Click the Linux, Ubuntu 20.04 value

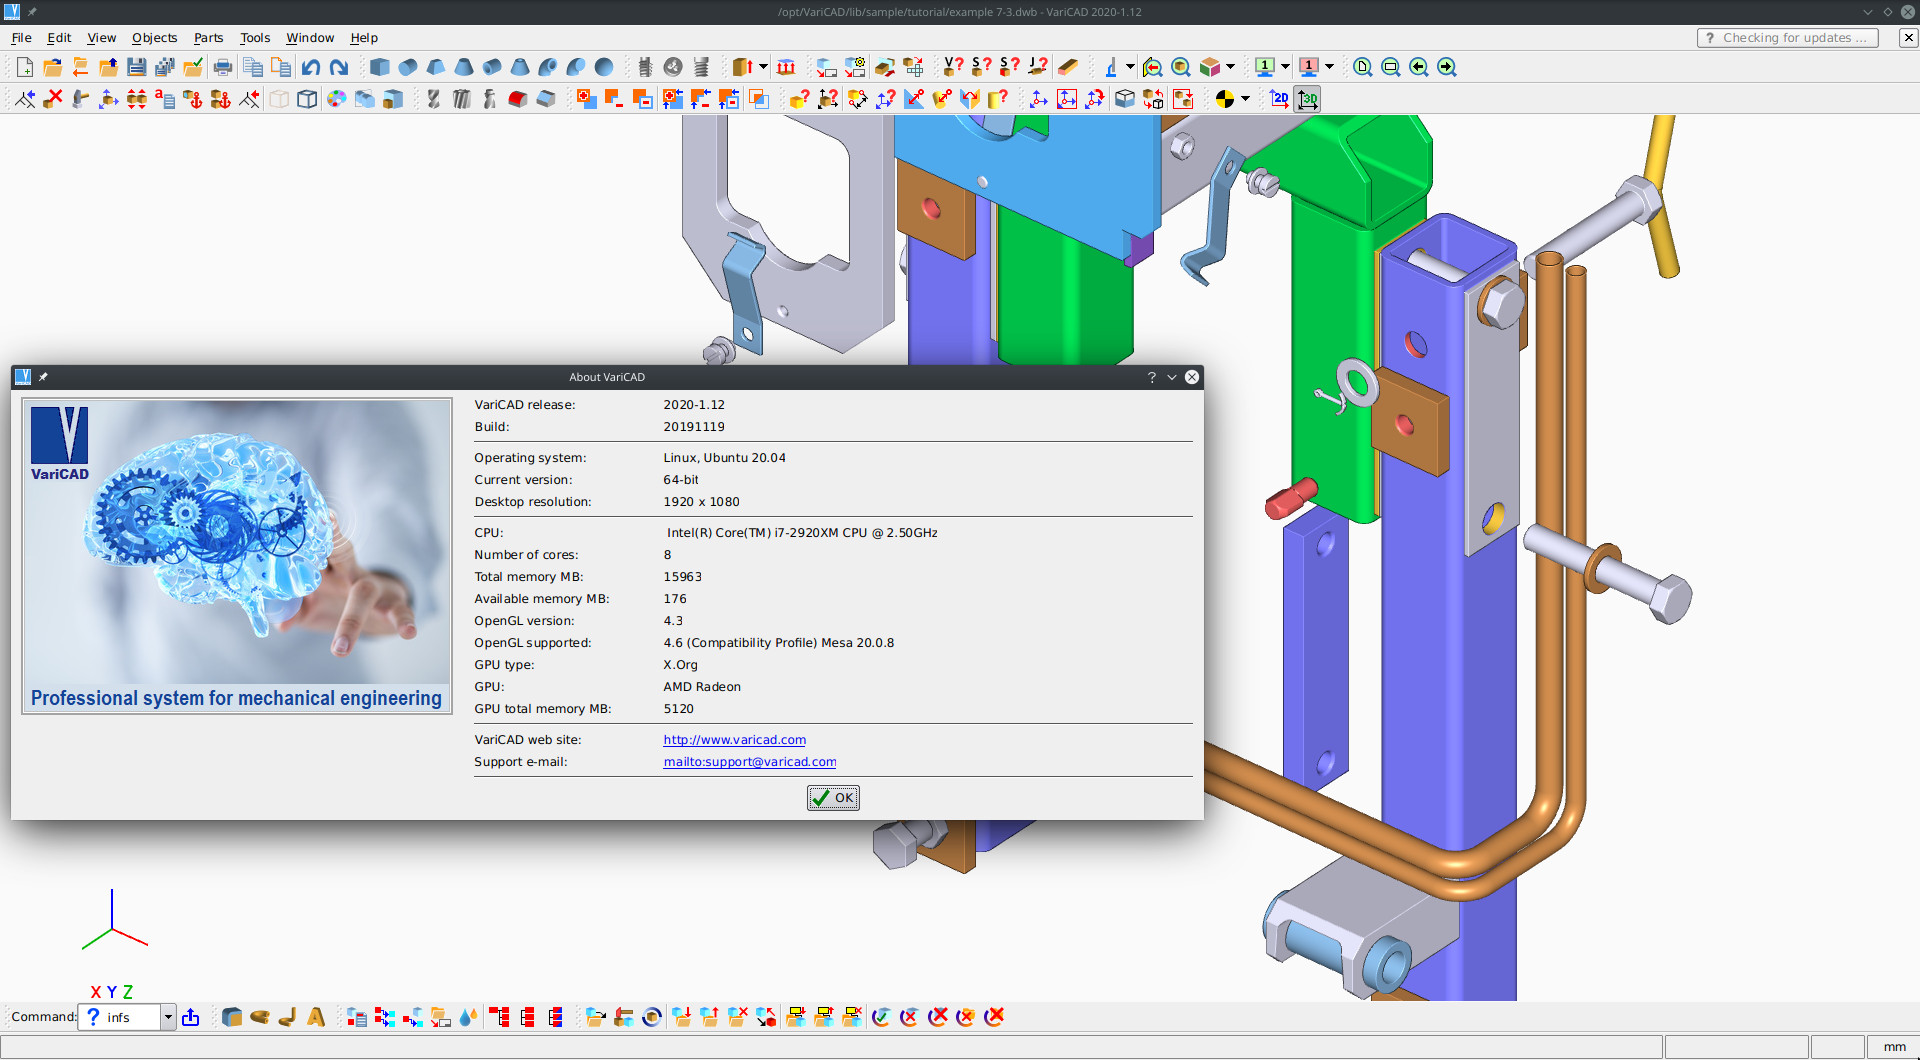[724, 458]
